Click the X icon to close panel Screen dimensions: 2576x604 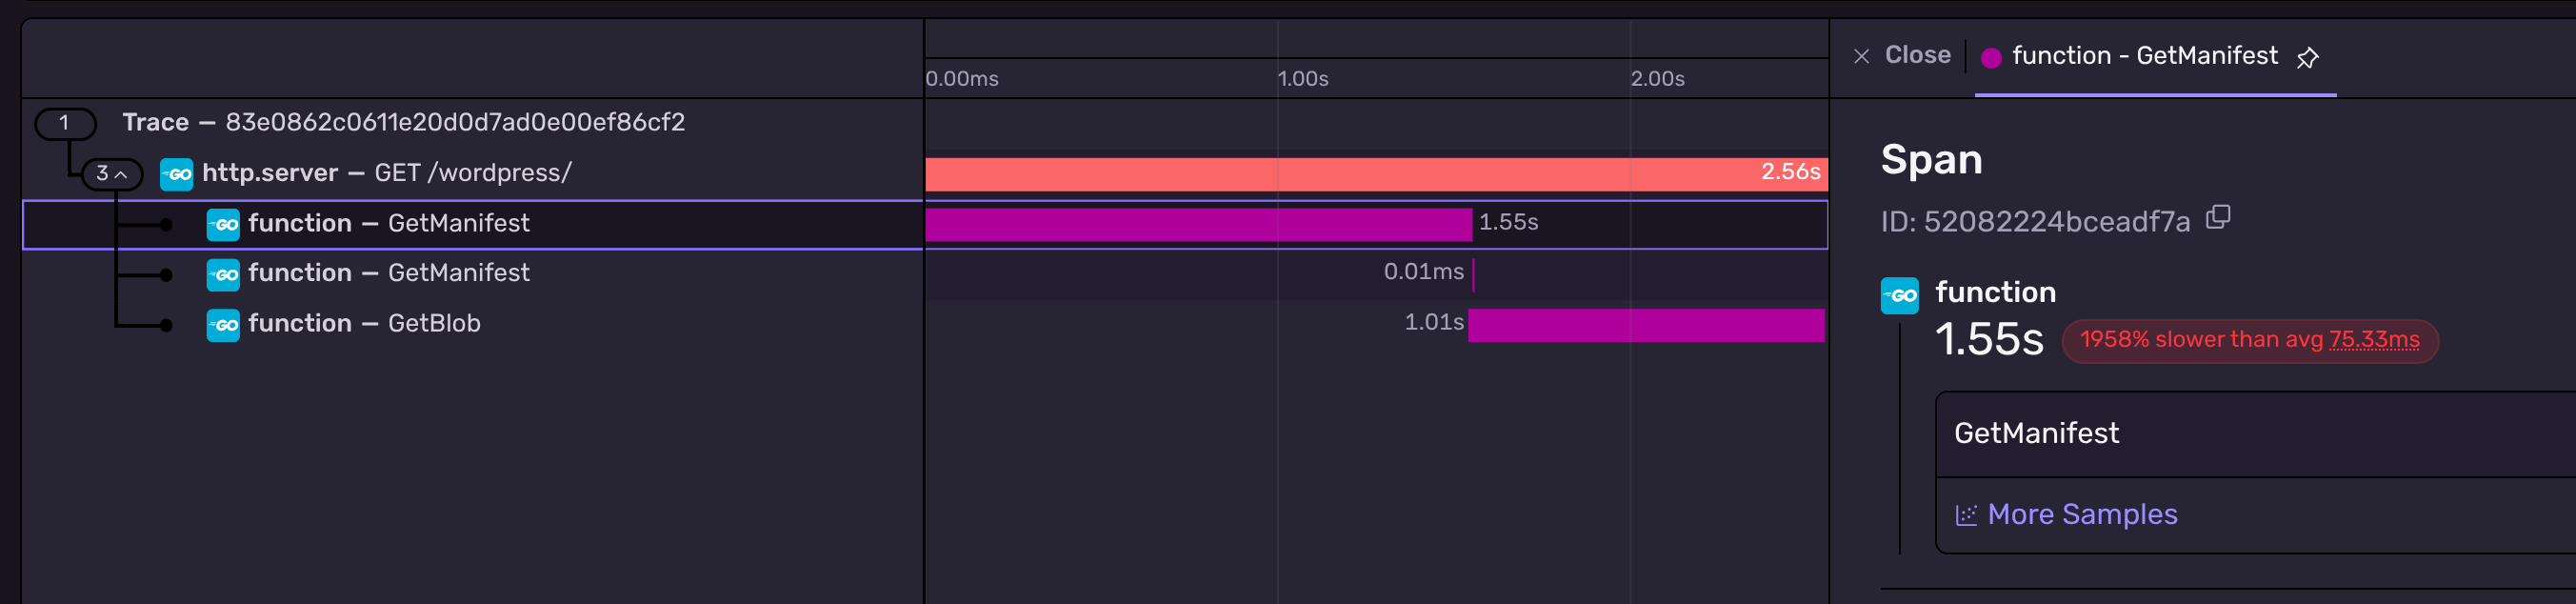click(x=1861, y=57)
